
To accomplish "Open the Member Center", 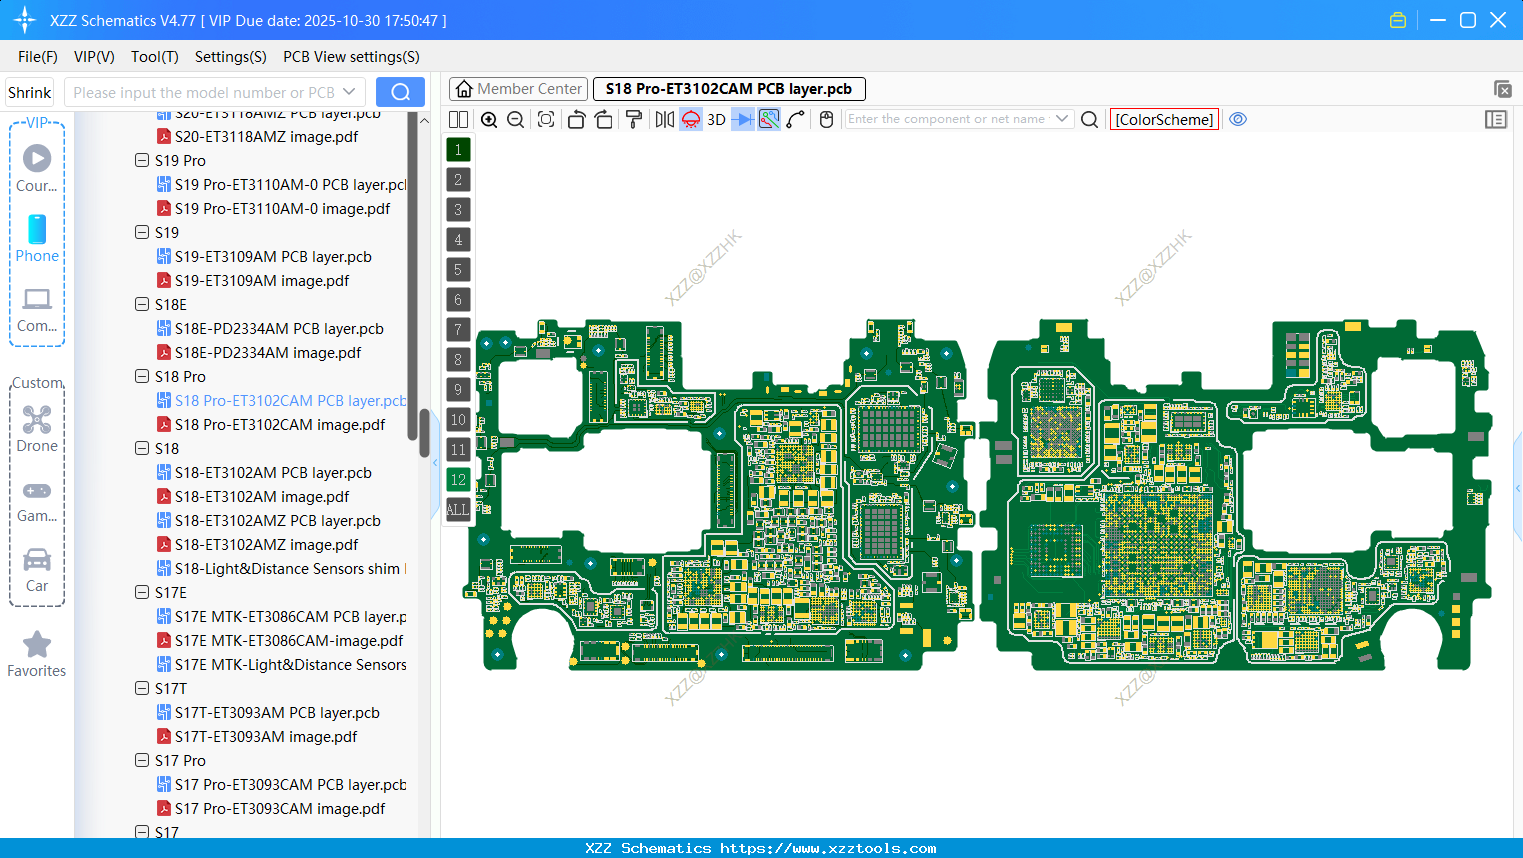I will click(517, 88).
